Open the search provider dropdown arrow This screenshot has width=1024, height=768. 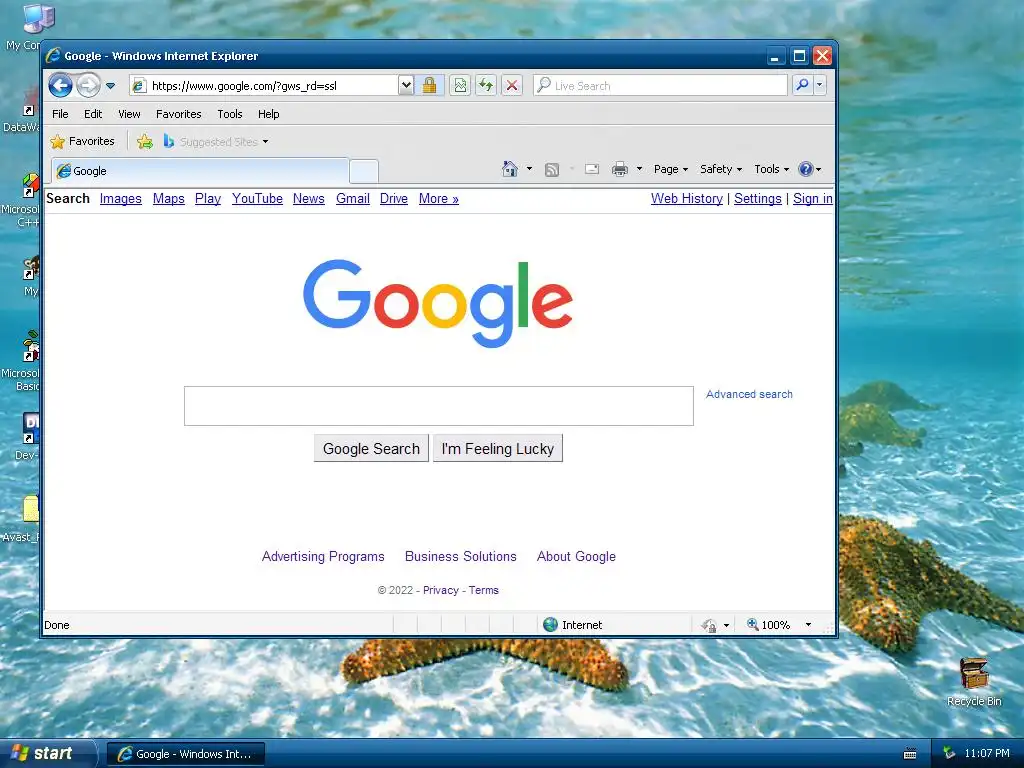(819, 86)
